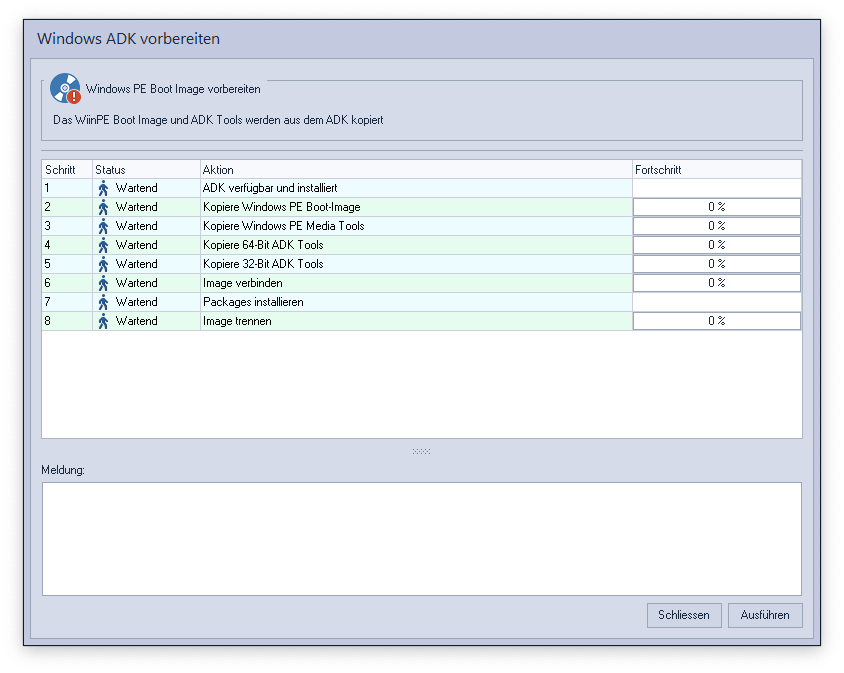This screenshot has height=673, width=844.
Task: Click the Schliessen button
Action: point(684,615)
